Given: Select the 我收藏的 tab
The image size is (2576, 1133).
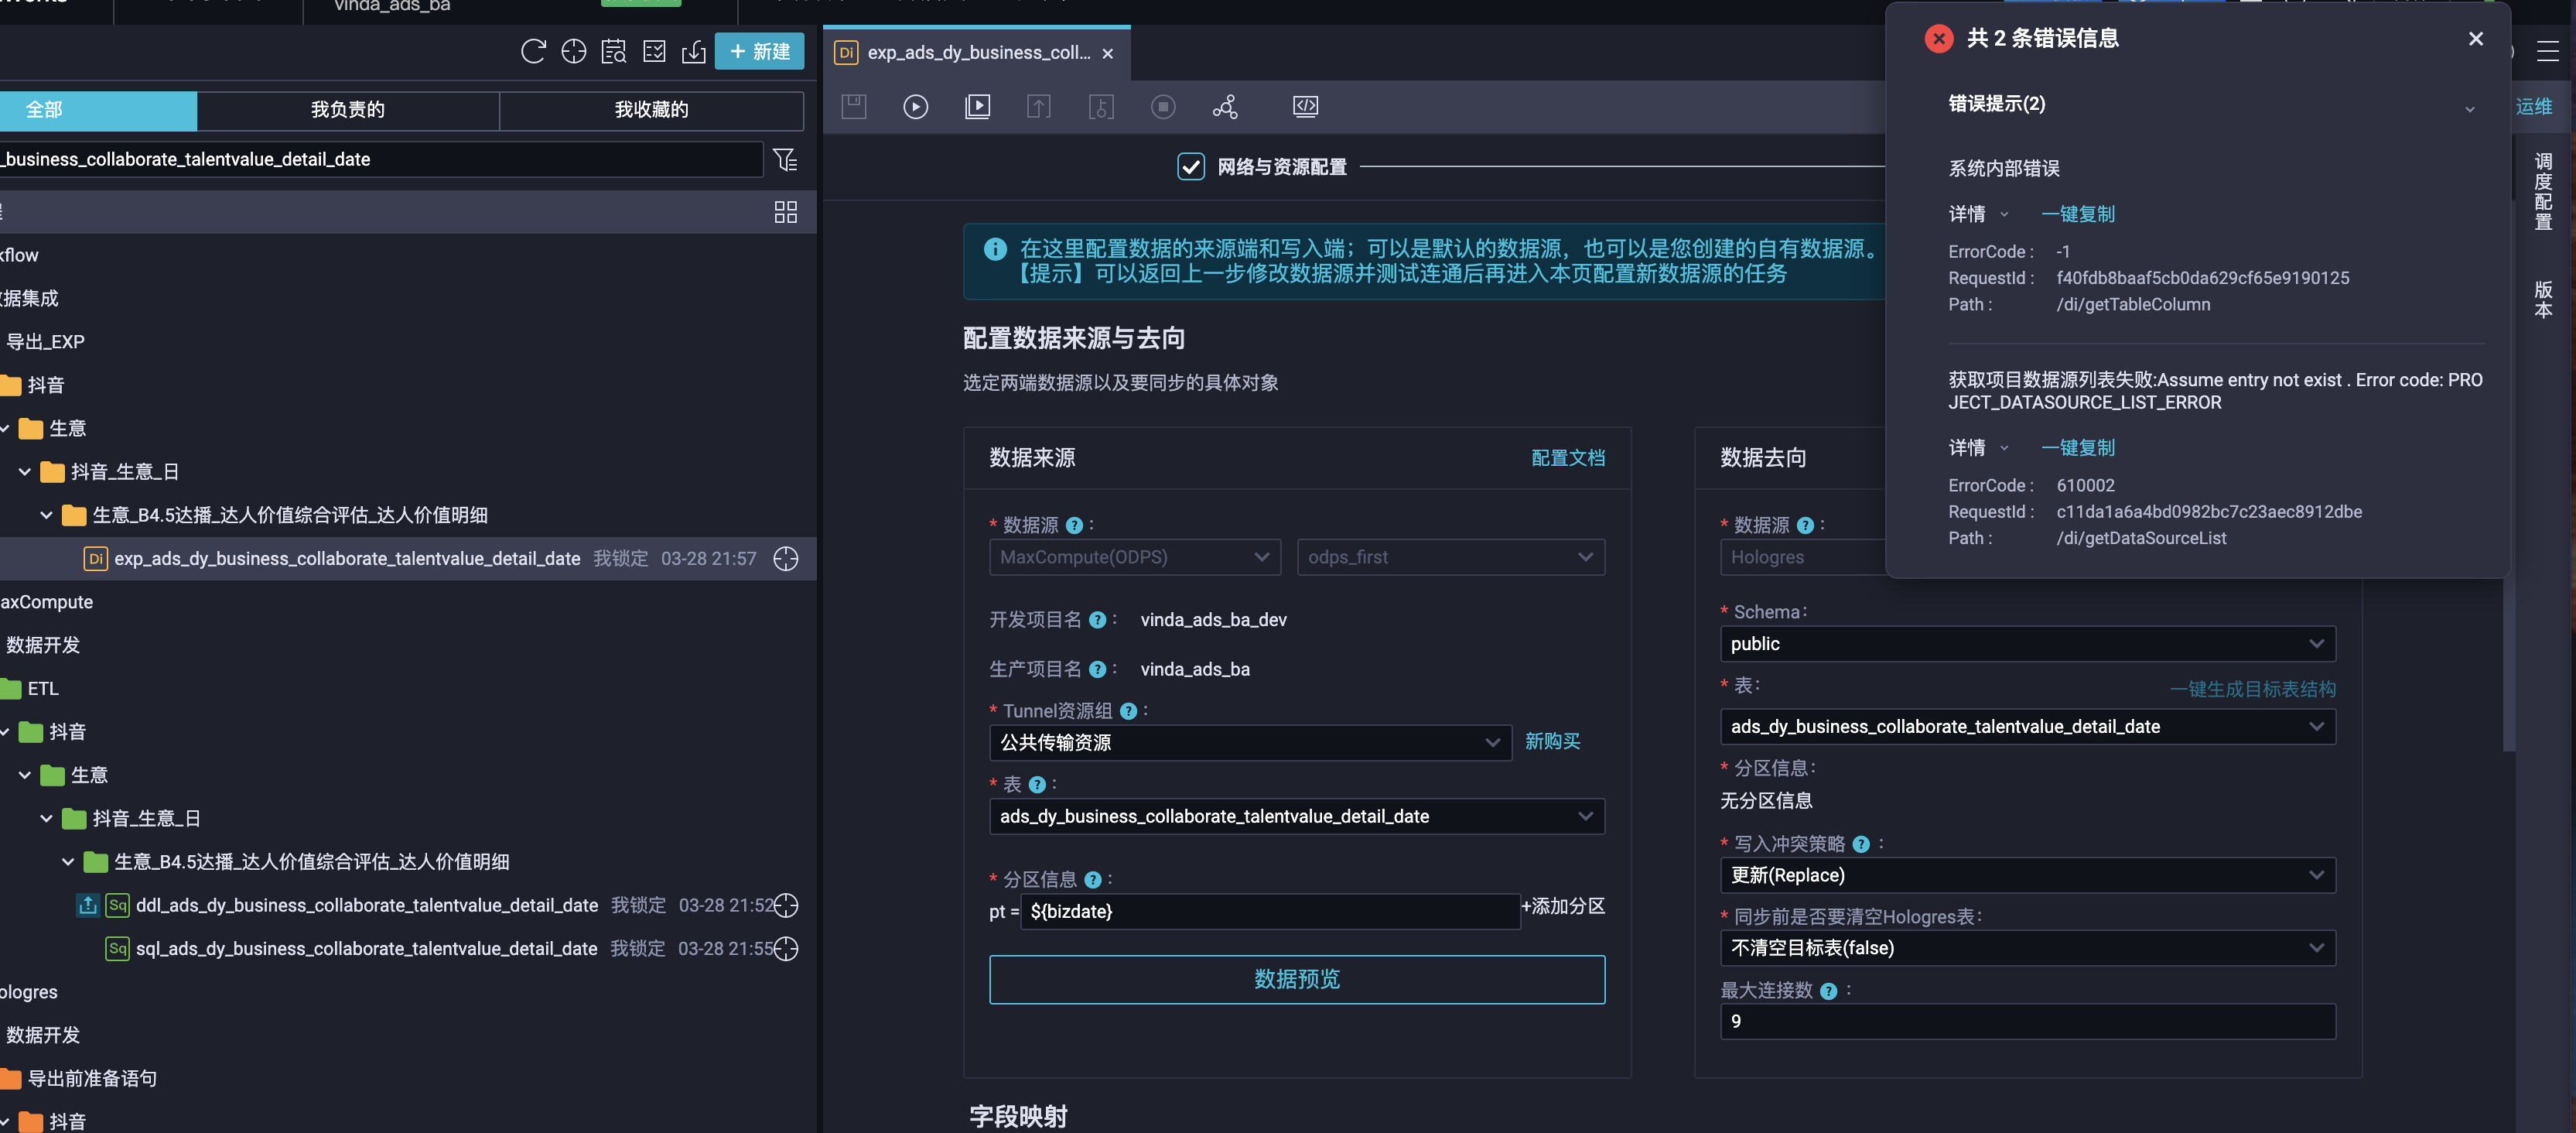Looking at the screenshot, I should tap(651, 110).
